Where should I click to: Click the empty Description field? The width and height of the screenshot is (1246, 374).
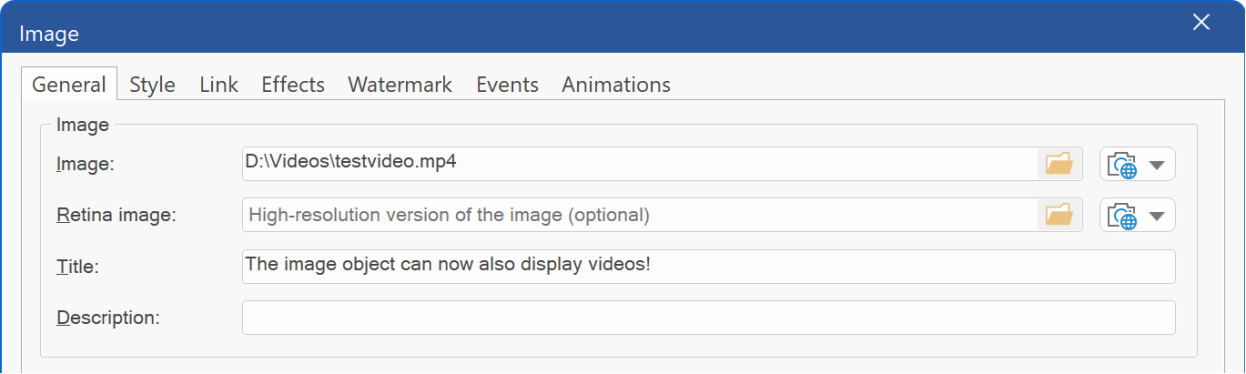click(709, 318)
